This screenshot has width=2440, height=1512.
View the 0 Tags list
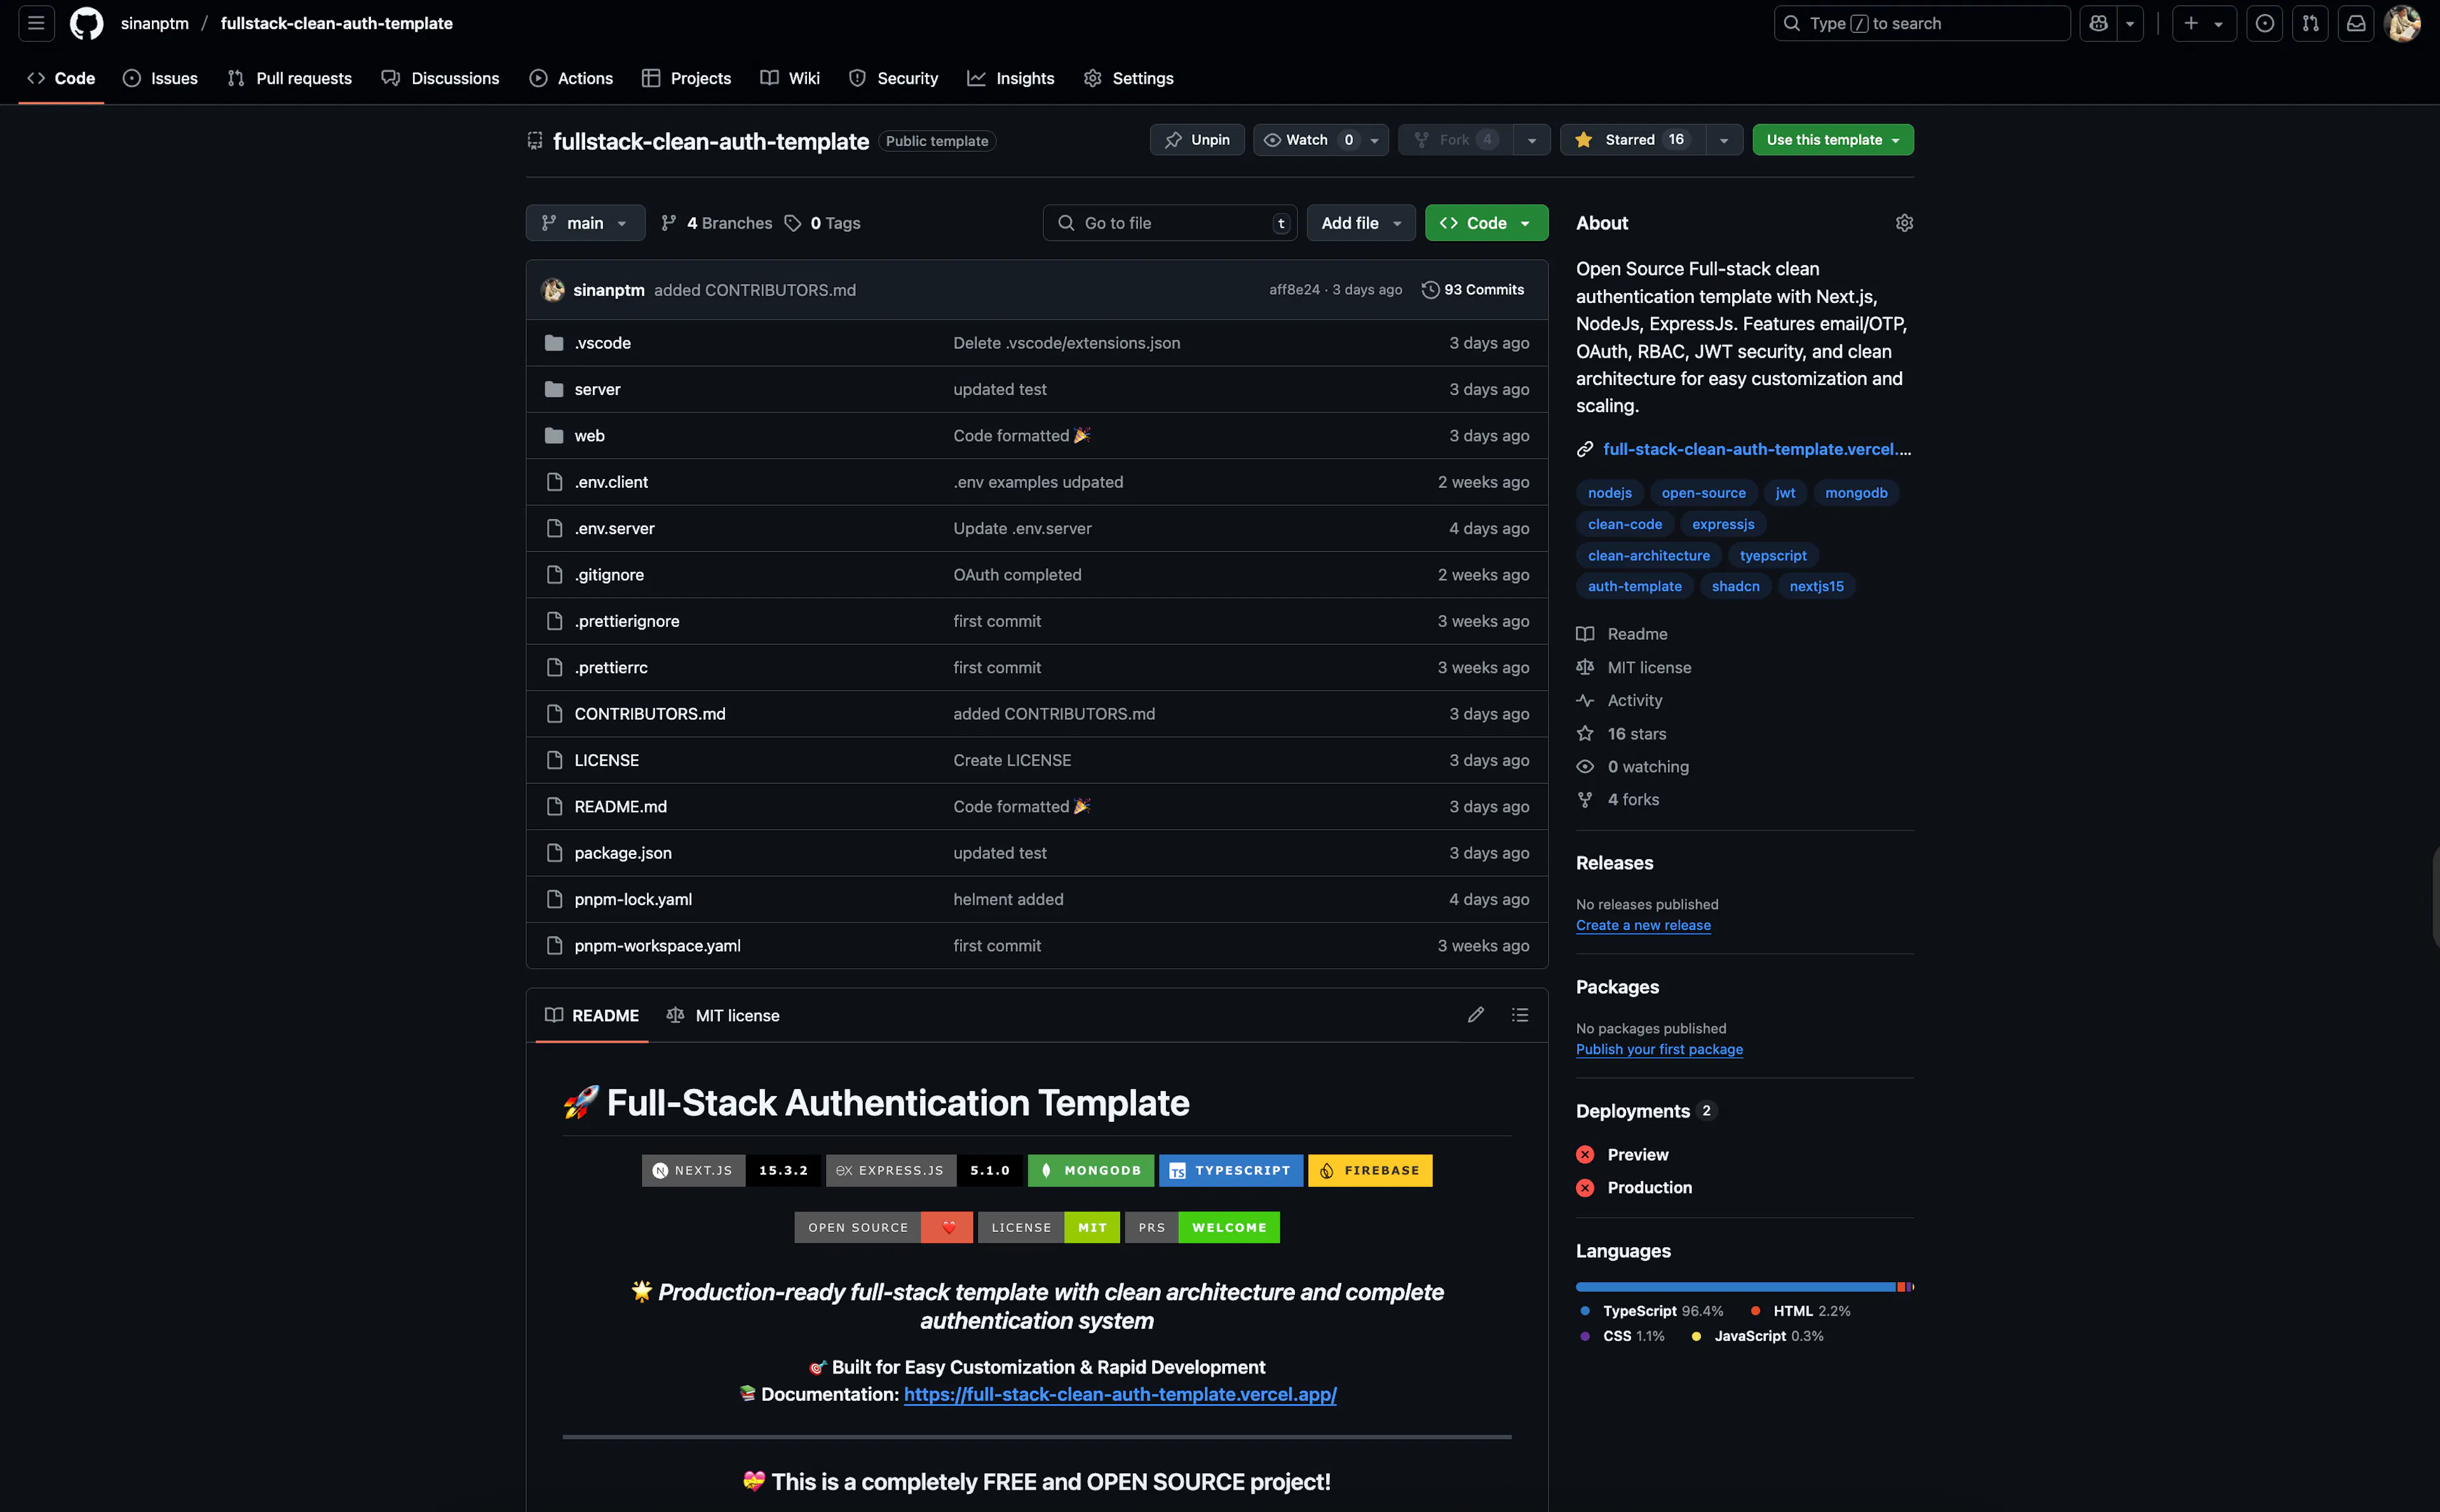tap(823, 223)
